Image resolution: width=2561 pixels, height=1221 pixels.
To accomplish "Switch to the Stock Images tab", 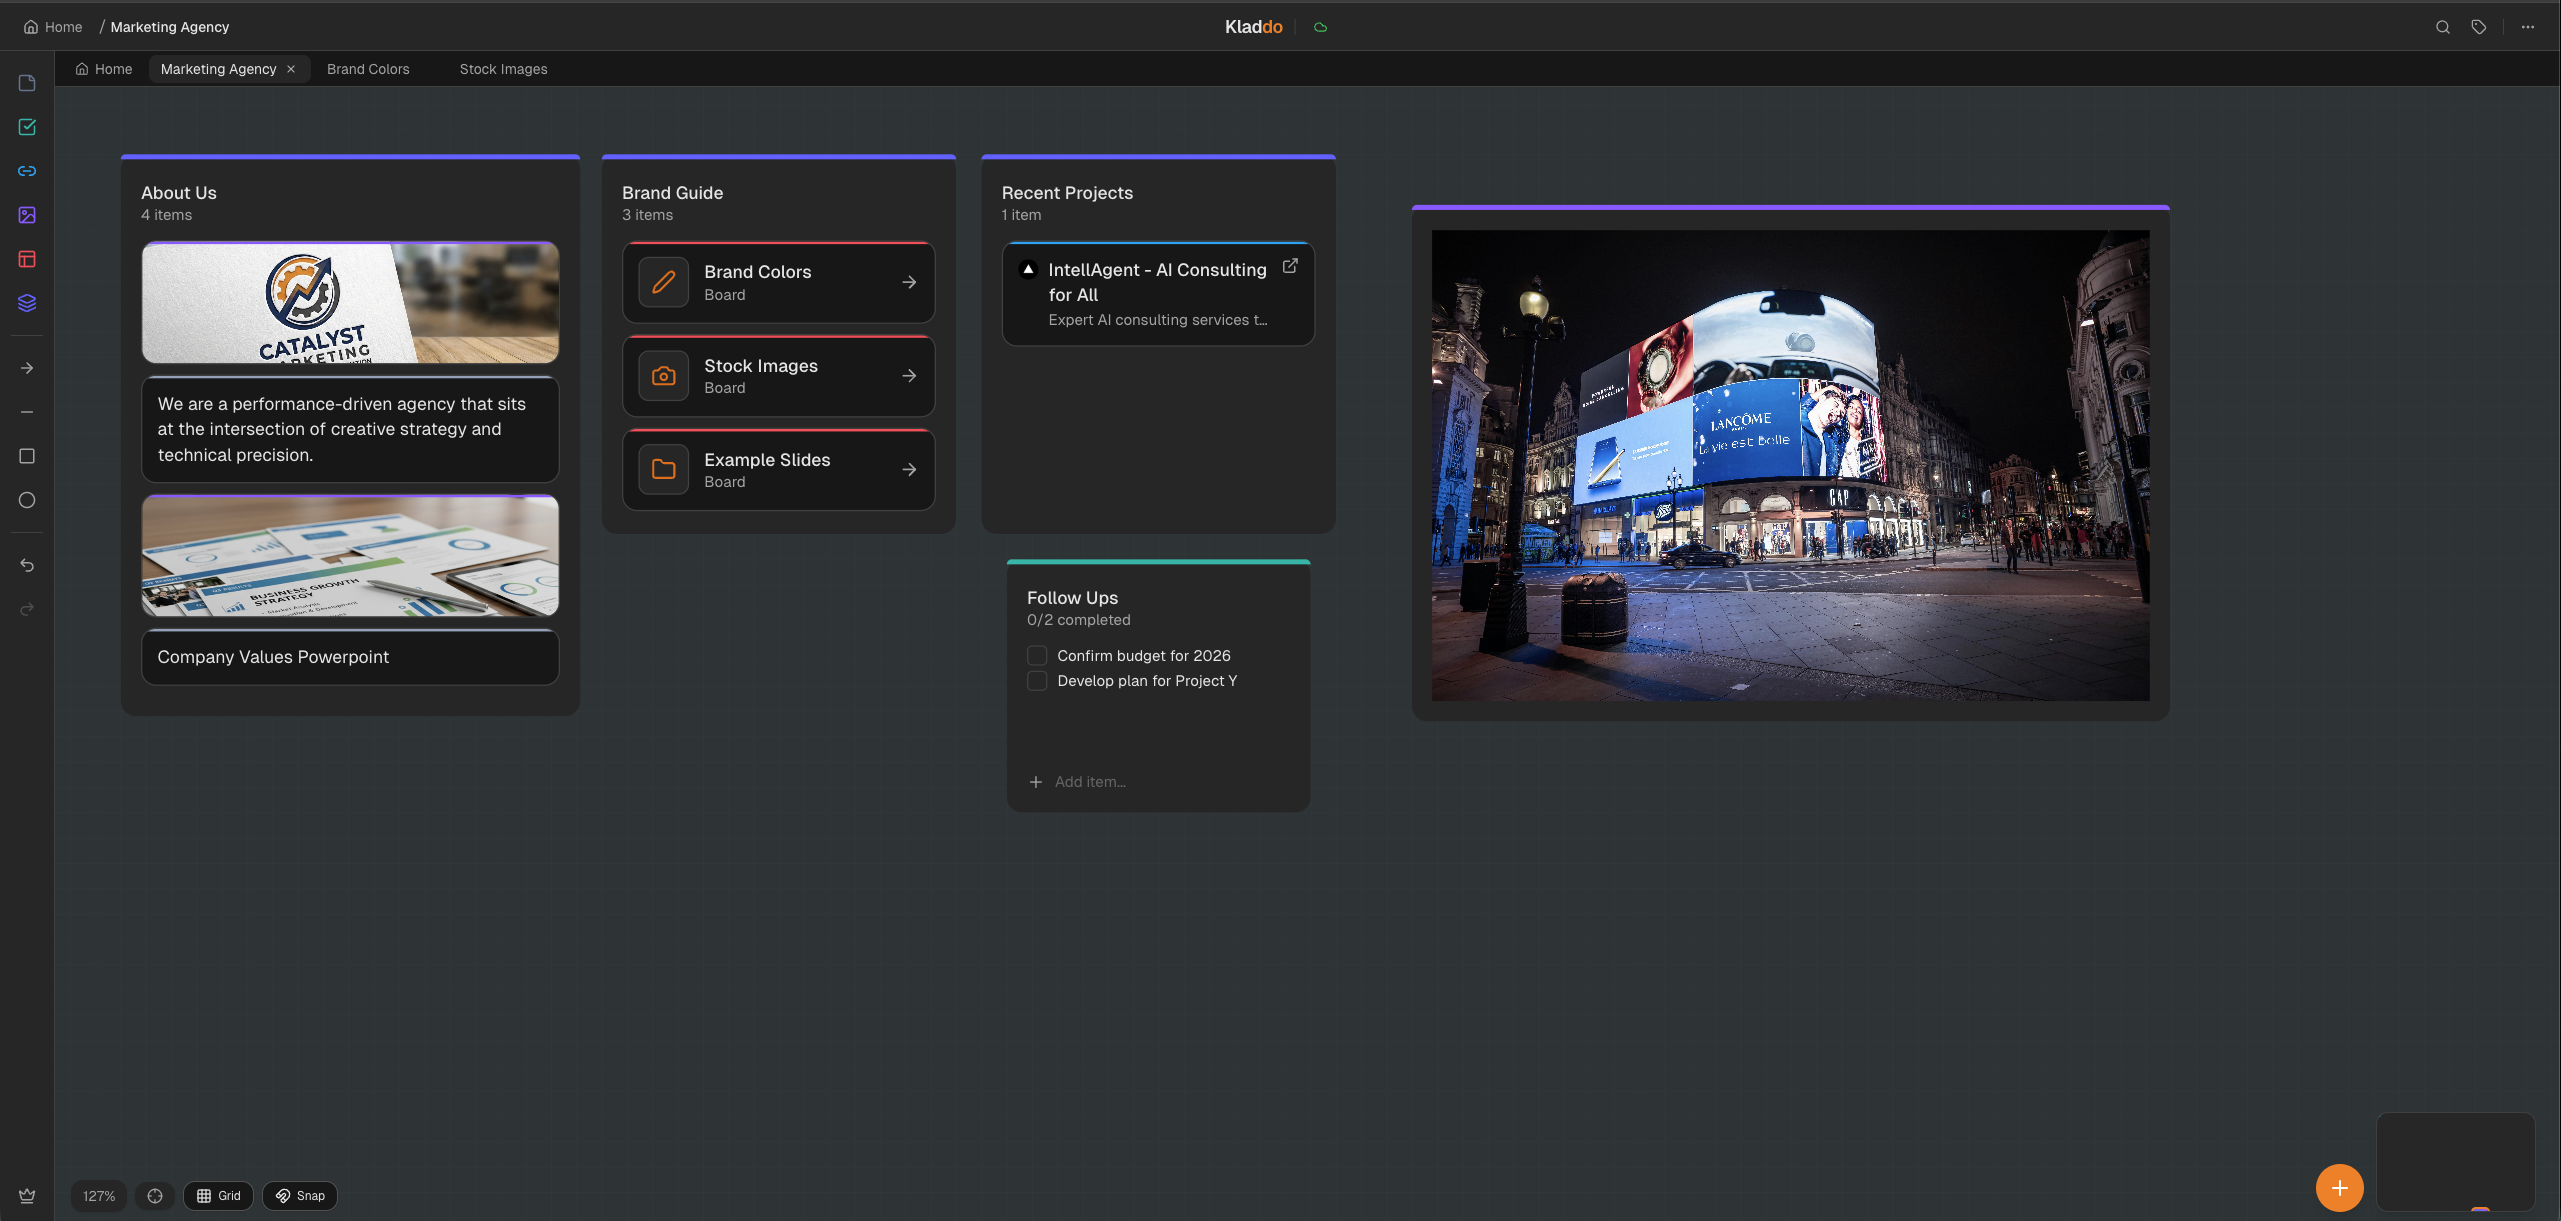I will point(503,69).
